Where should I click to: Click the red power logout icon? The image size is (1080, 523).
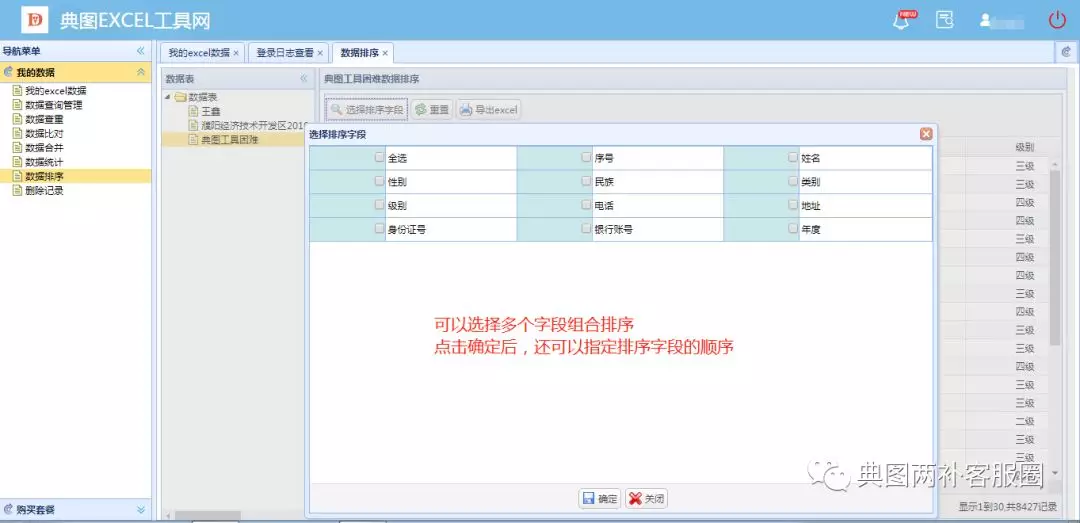[x=1057, y=20]
